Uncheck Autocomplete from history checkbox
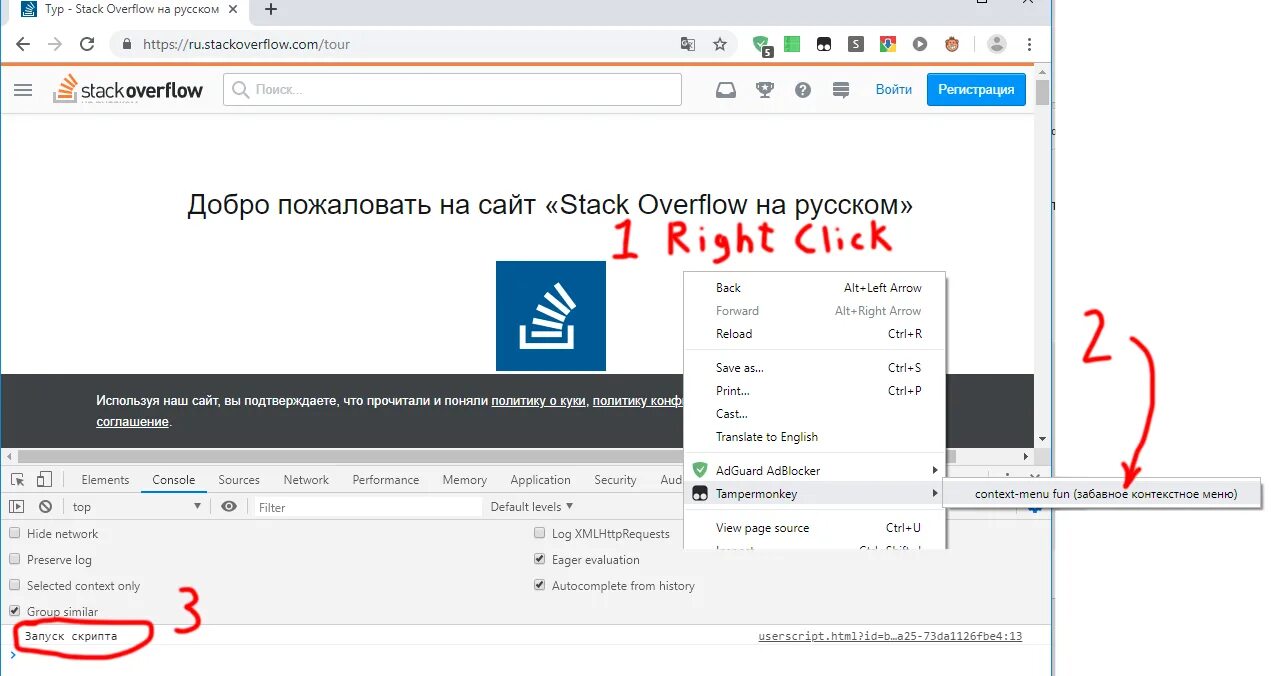Screen dimensions: 1271x676 (540, 585)
